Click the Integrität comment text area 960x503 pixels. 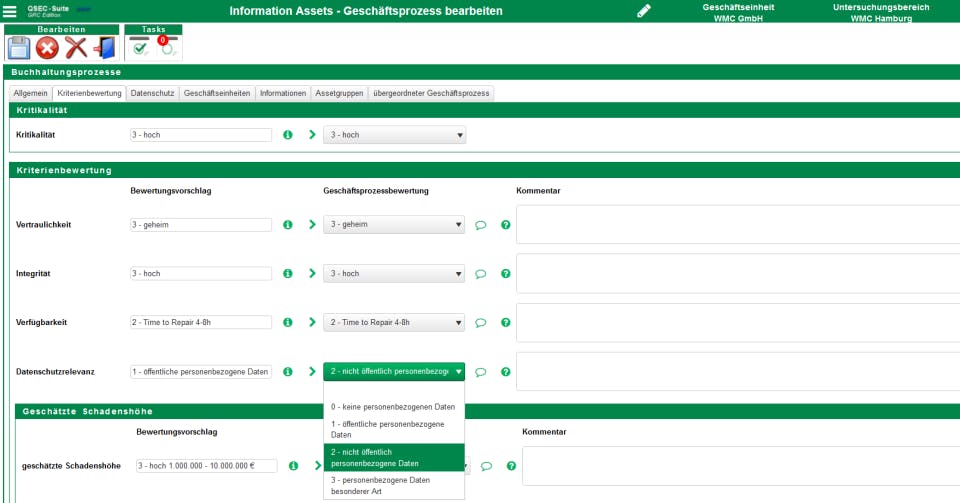(738, 274)
